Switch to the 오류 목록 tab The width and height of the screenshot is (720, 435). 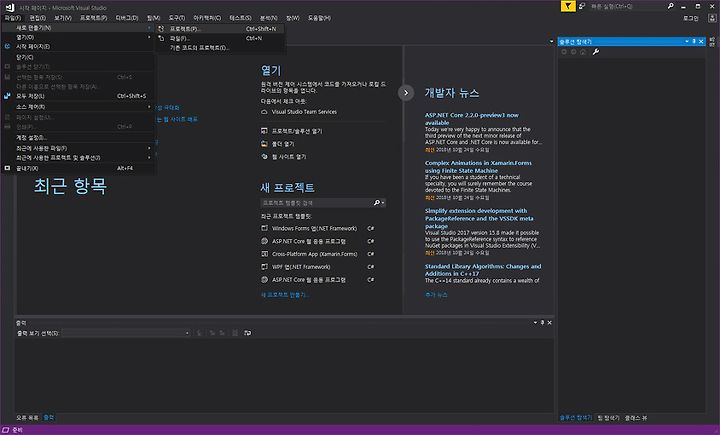[28, 418]
